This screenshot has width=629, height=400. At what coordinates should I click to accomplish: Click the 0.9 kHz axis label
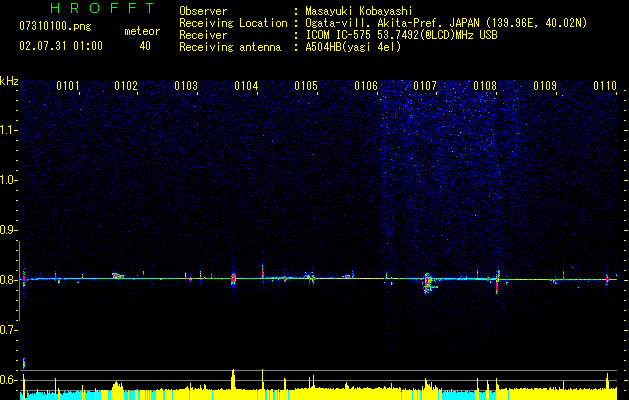tap(8, 230)
